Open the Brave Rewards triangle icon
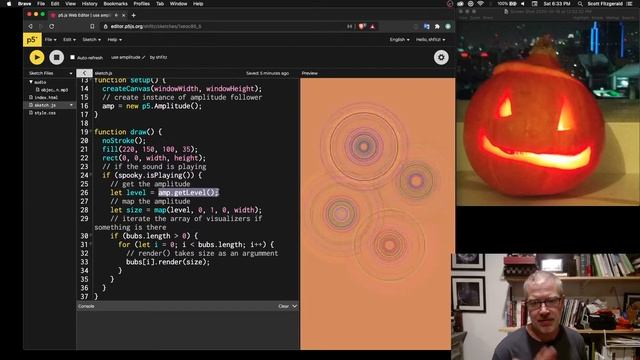 373,27
